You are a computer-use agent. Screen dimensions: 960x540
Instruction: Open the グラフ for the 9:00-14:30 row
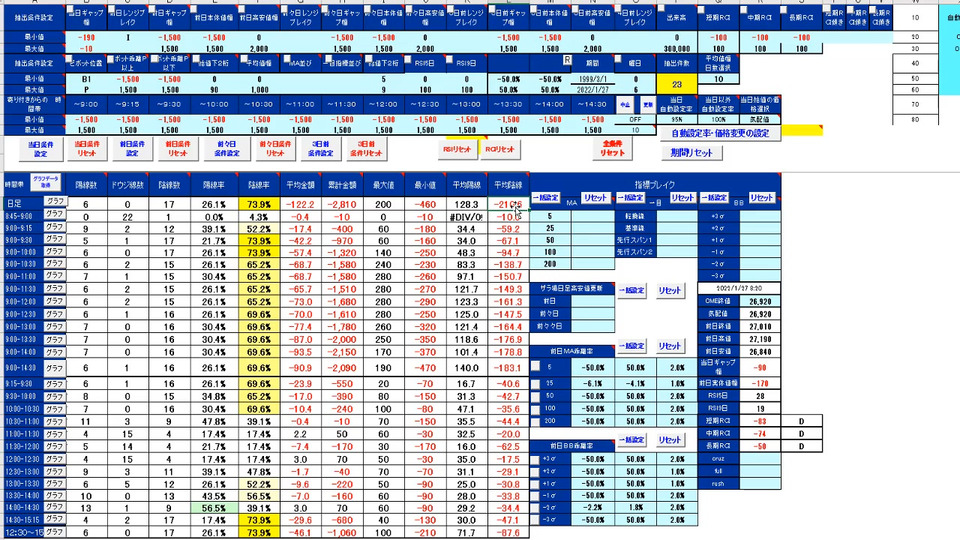(54, 368)
